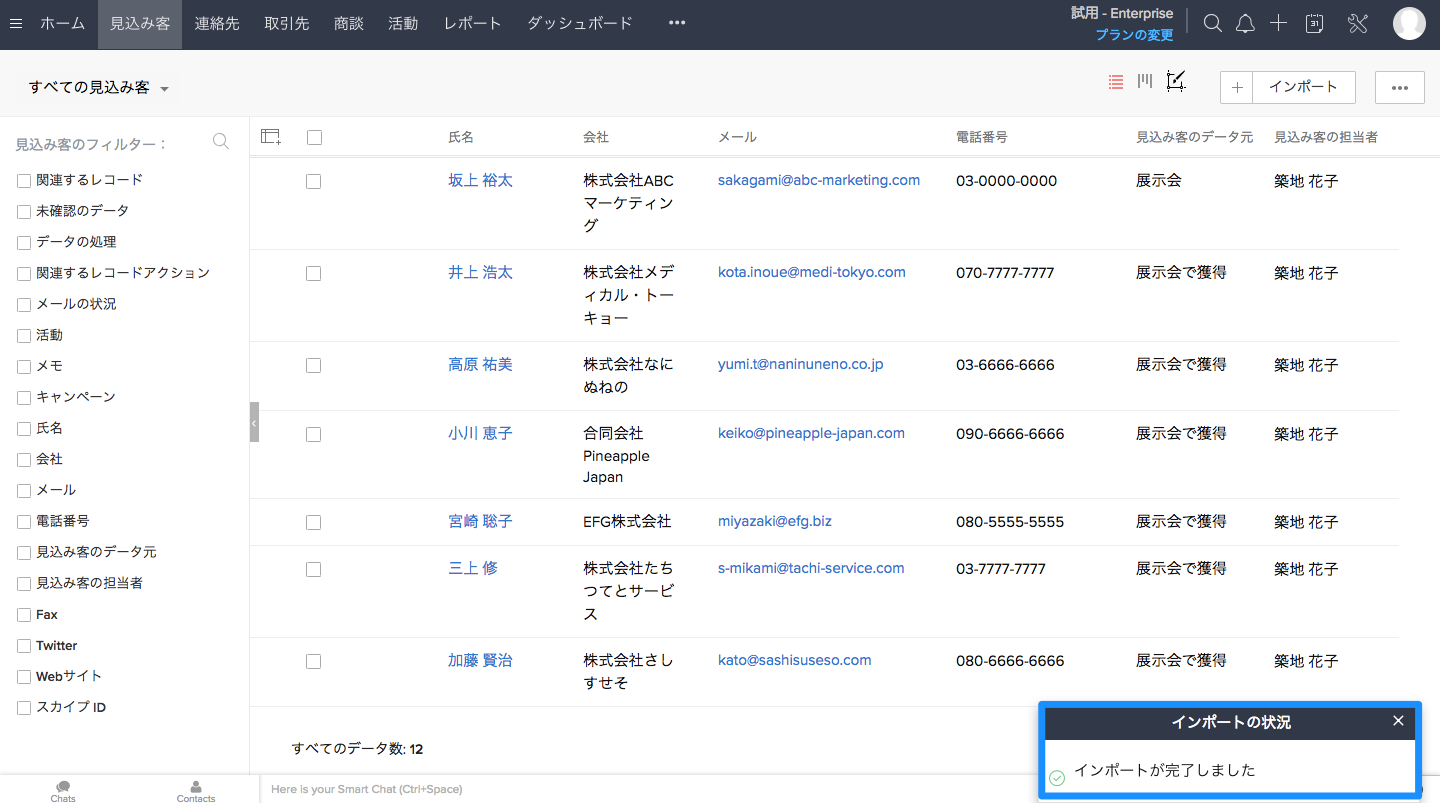1440x803 pixels.
Task: Click email miyazaki@efg.biz
Action: point(775,521)
